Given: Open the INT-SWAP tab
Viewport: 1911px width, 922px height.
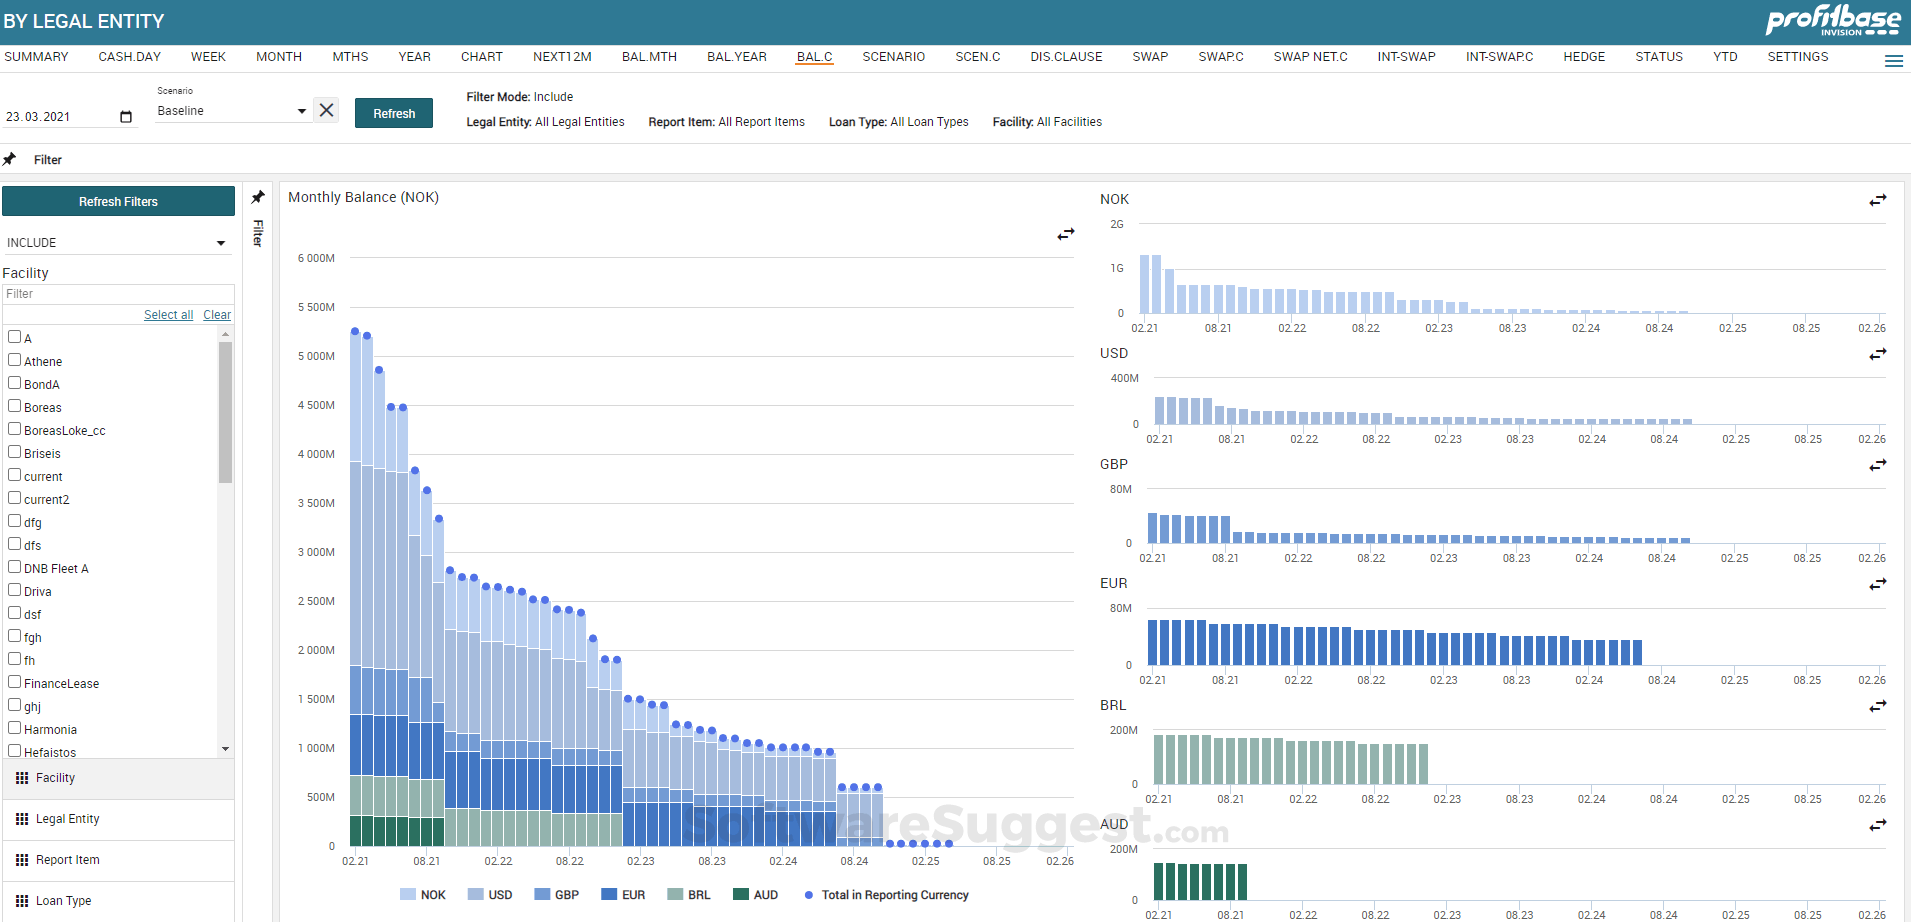Looking at the screenshot, I should pyautogui.click(x=1406, y=57).
